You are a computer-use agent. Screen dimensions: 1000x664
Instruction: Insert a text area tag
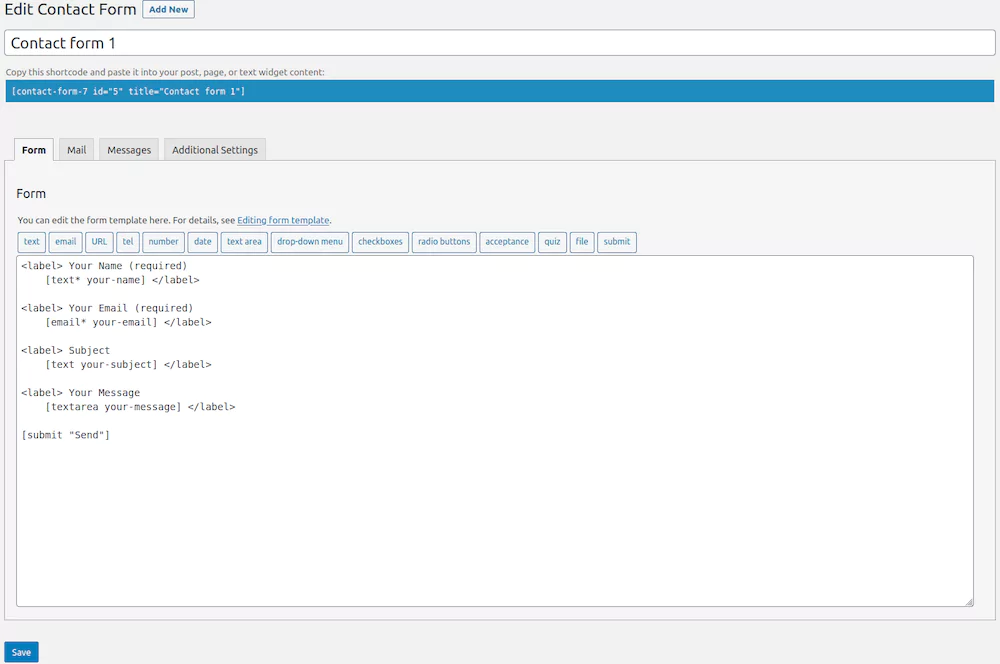point(244,242)
